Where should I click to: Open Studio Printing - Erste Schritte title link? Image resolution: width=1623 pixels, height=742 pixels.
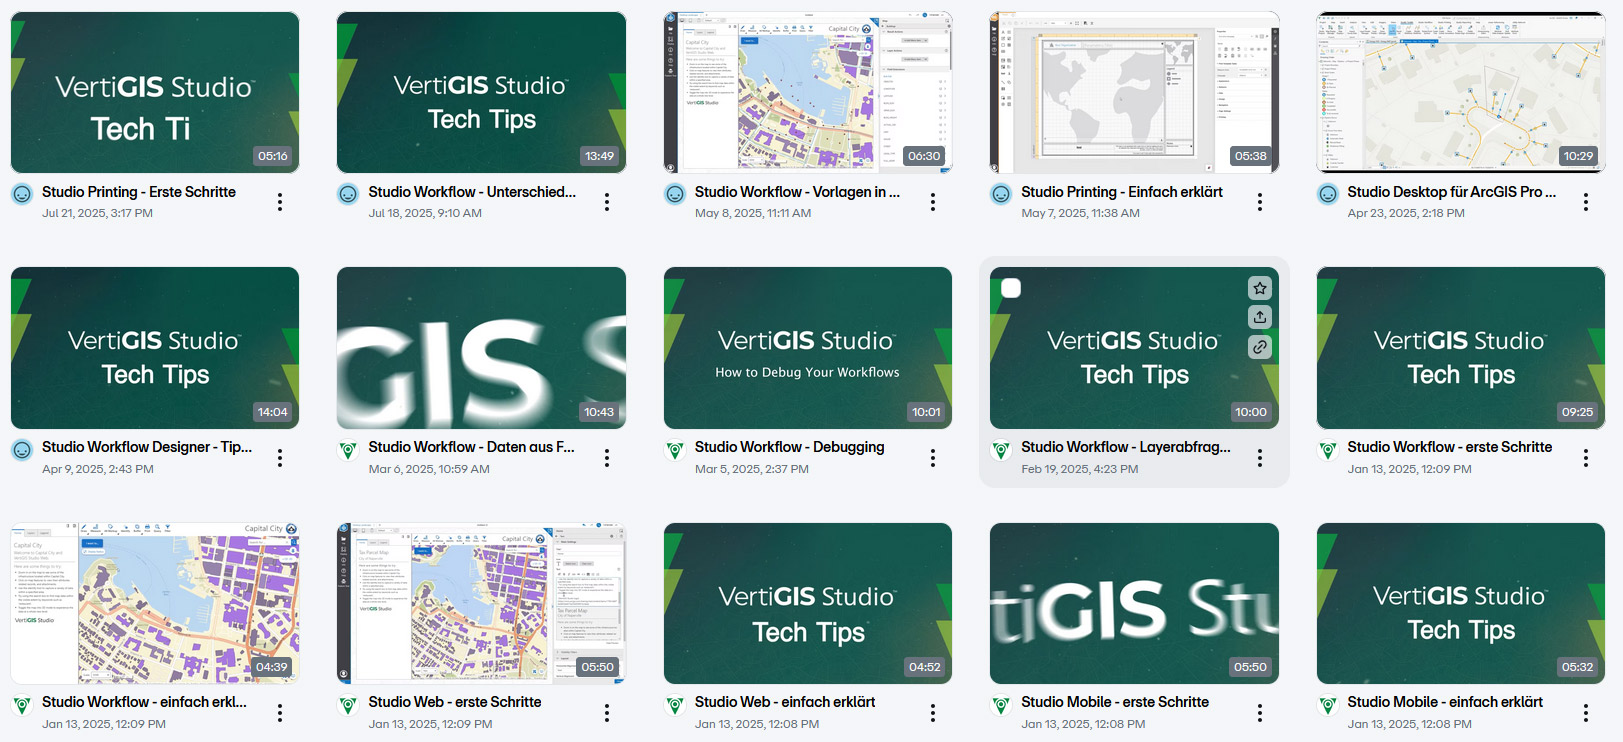pyautogui.click(x=139, y=192)
